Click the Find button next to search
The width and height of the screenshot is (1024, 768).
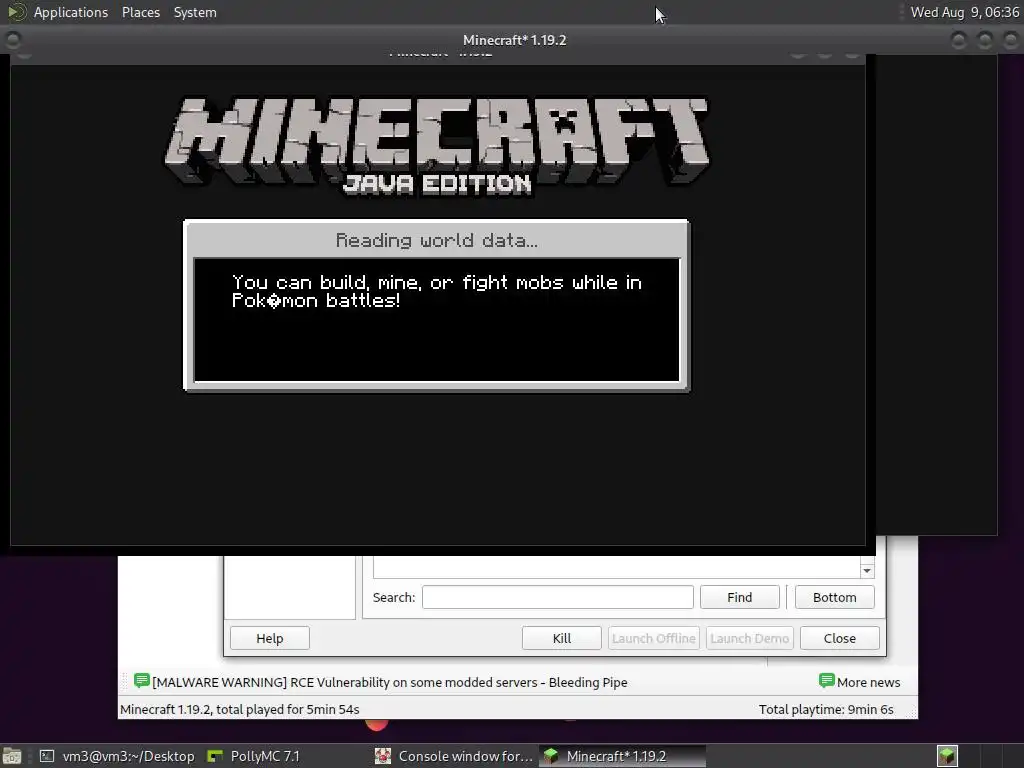pos(740,597)
